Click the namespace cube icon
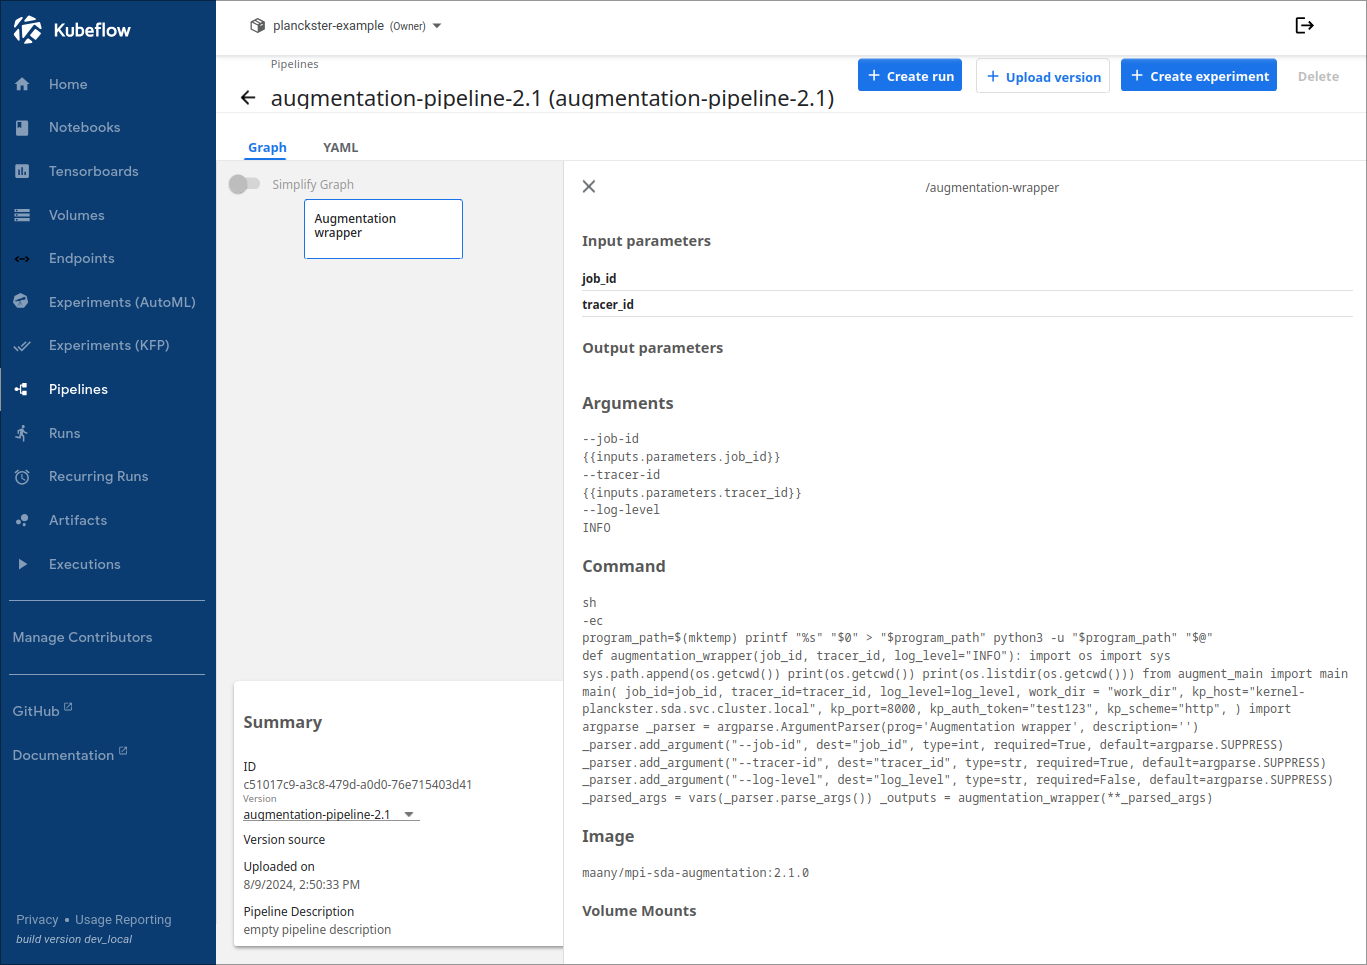 (258, 26)
